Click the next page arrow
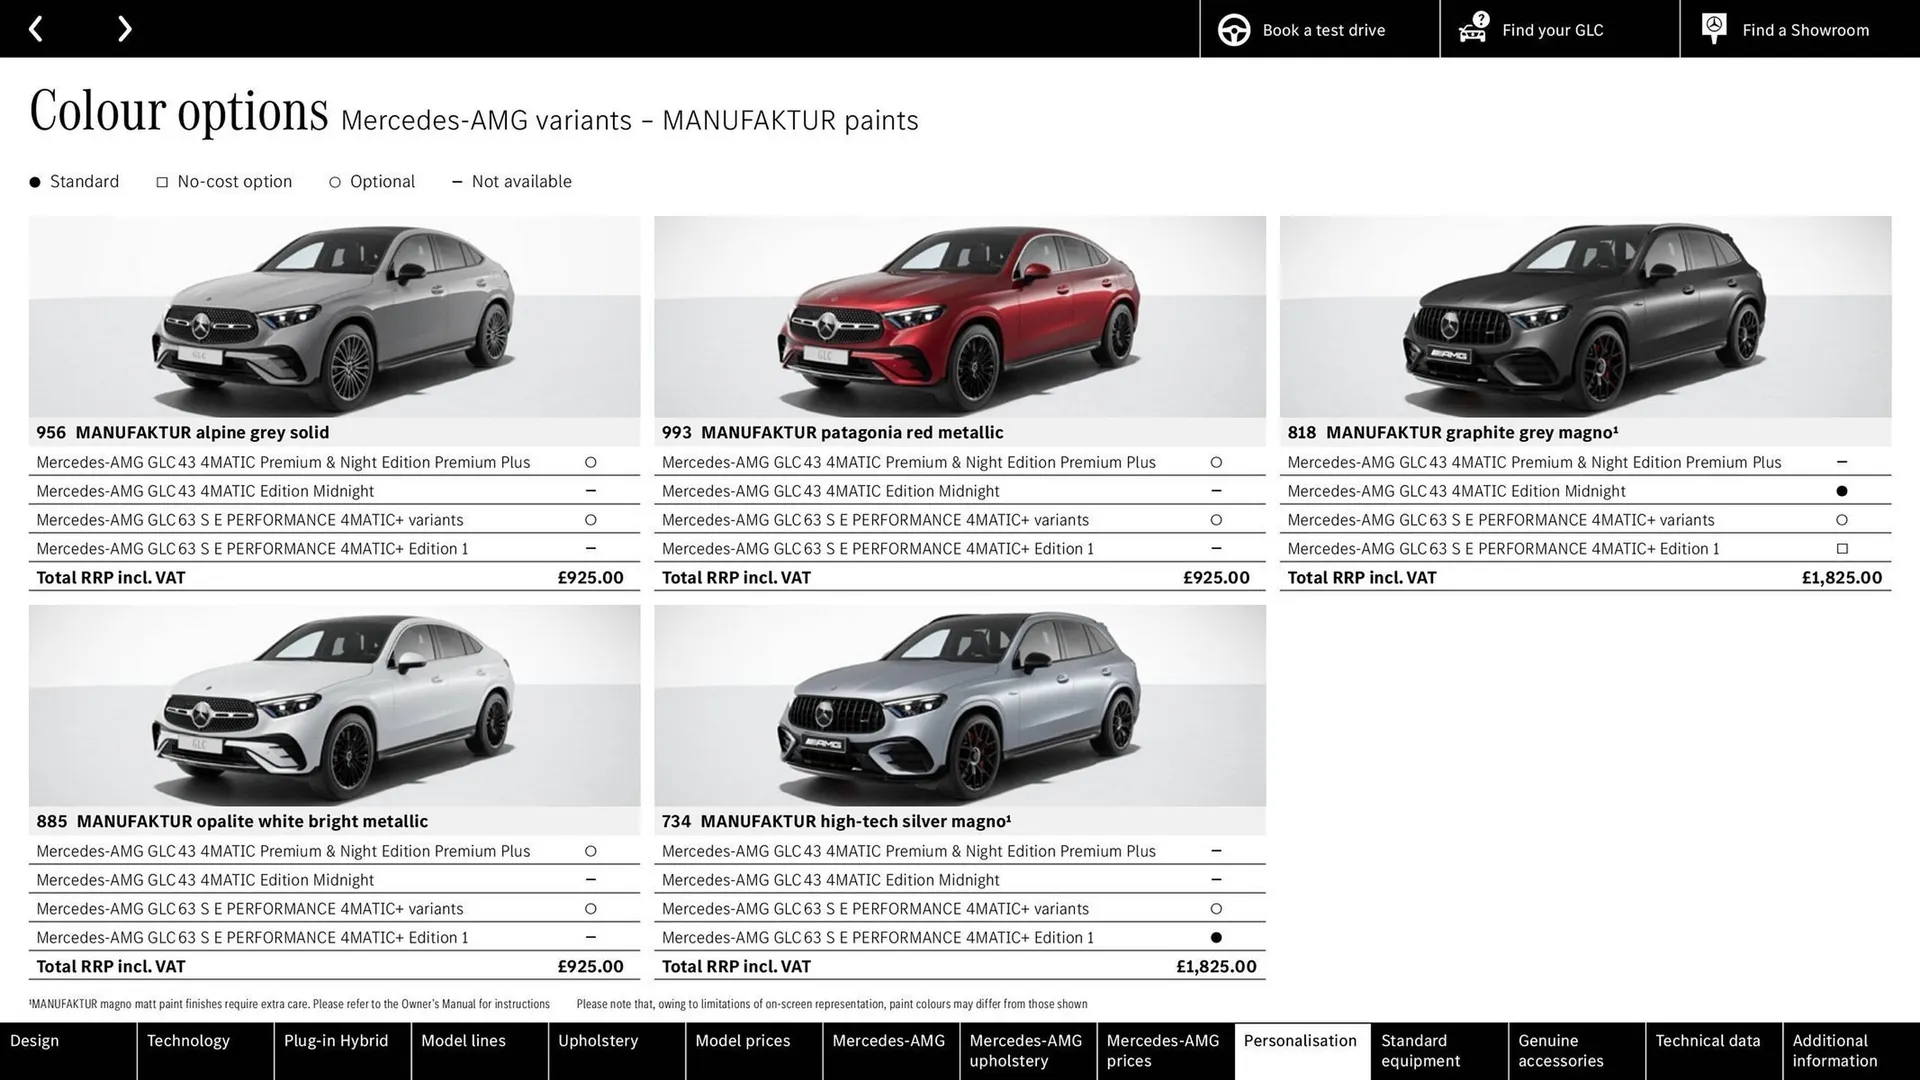The width and height of the screenshot is (1920, 1080). click(x=124, y=28)
